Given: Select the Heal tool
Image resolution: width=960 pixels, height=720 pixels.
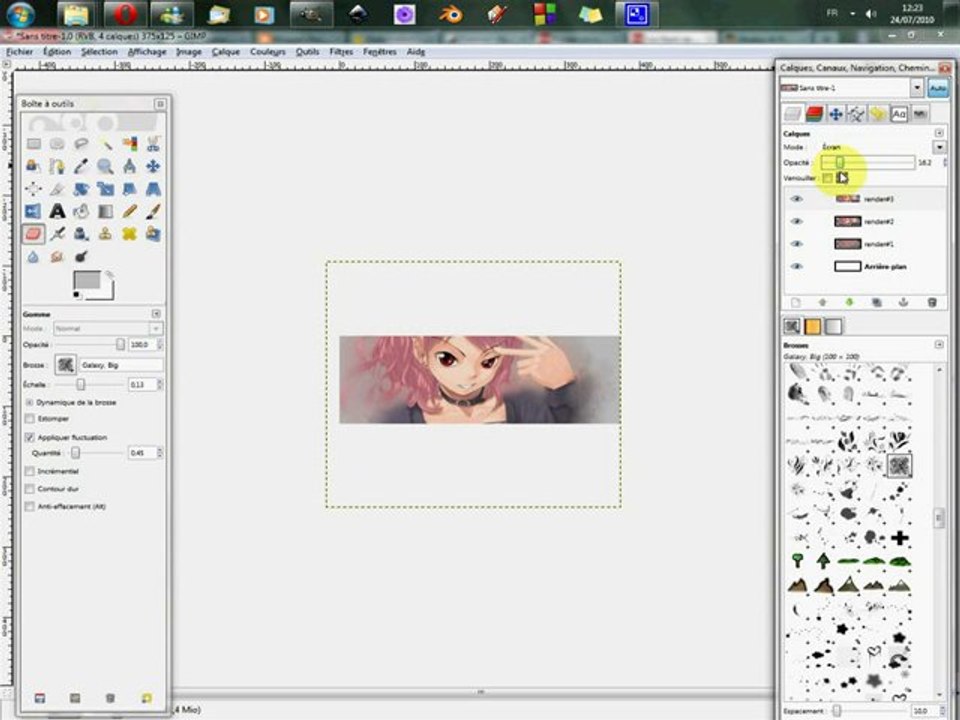Looking at the screenshot, I should (129, 234).
